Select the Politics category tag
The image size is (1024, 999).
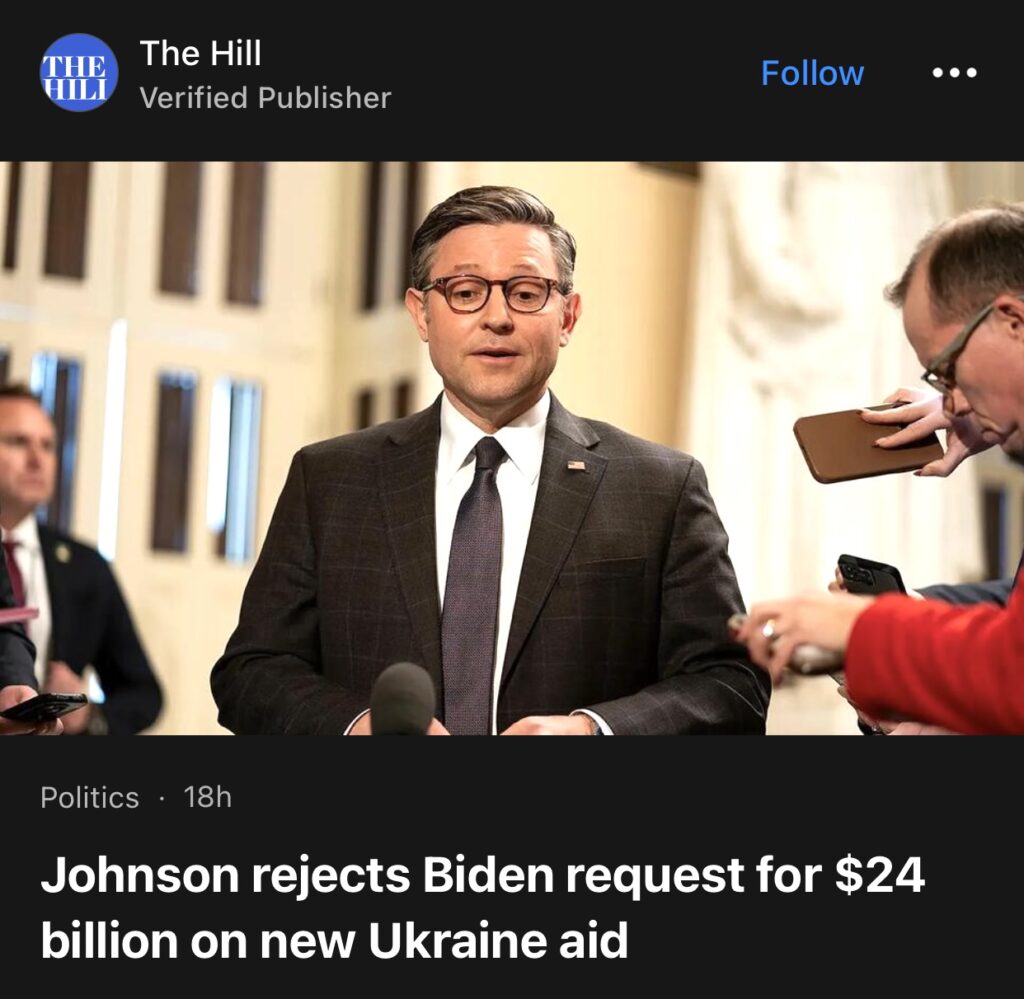[89, 797]
